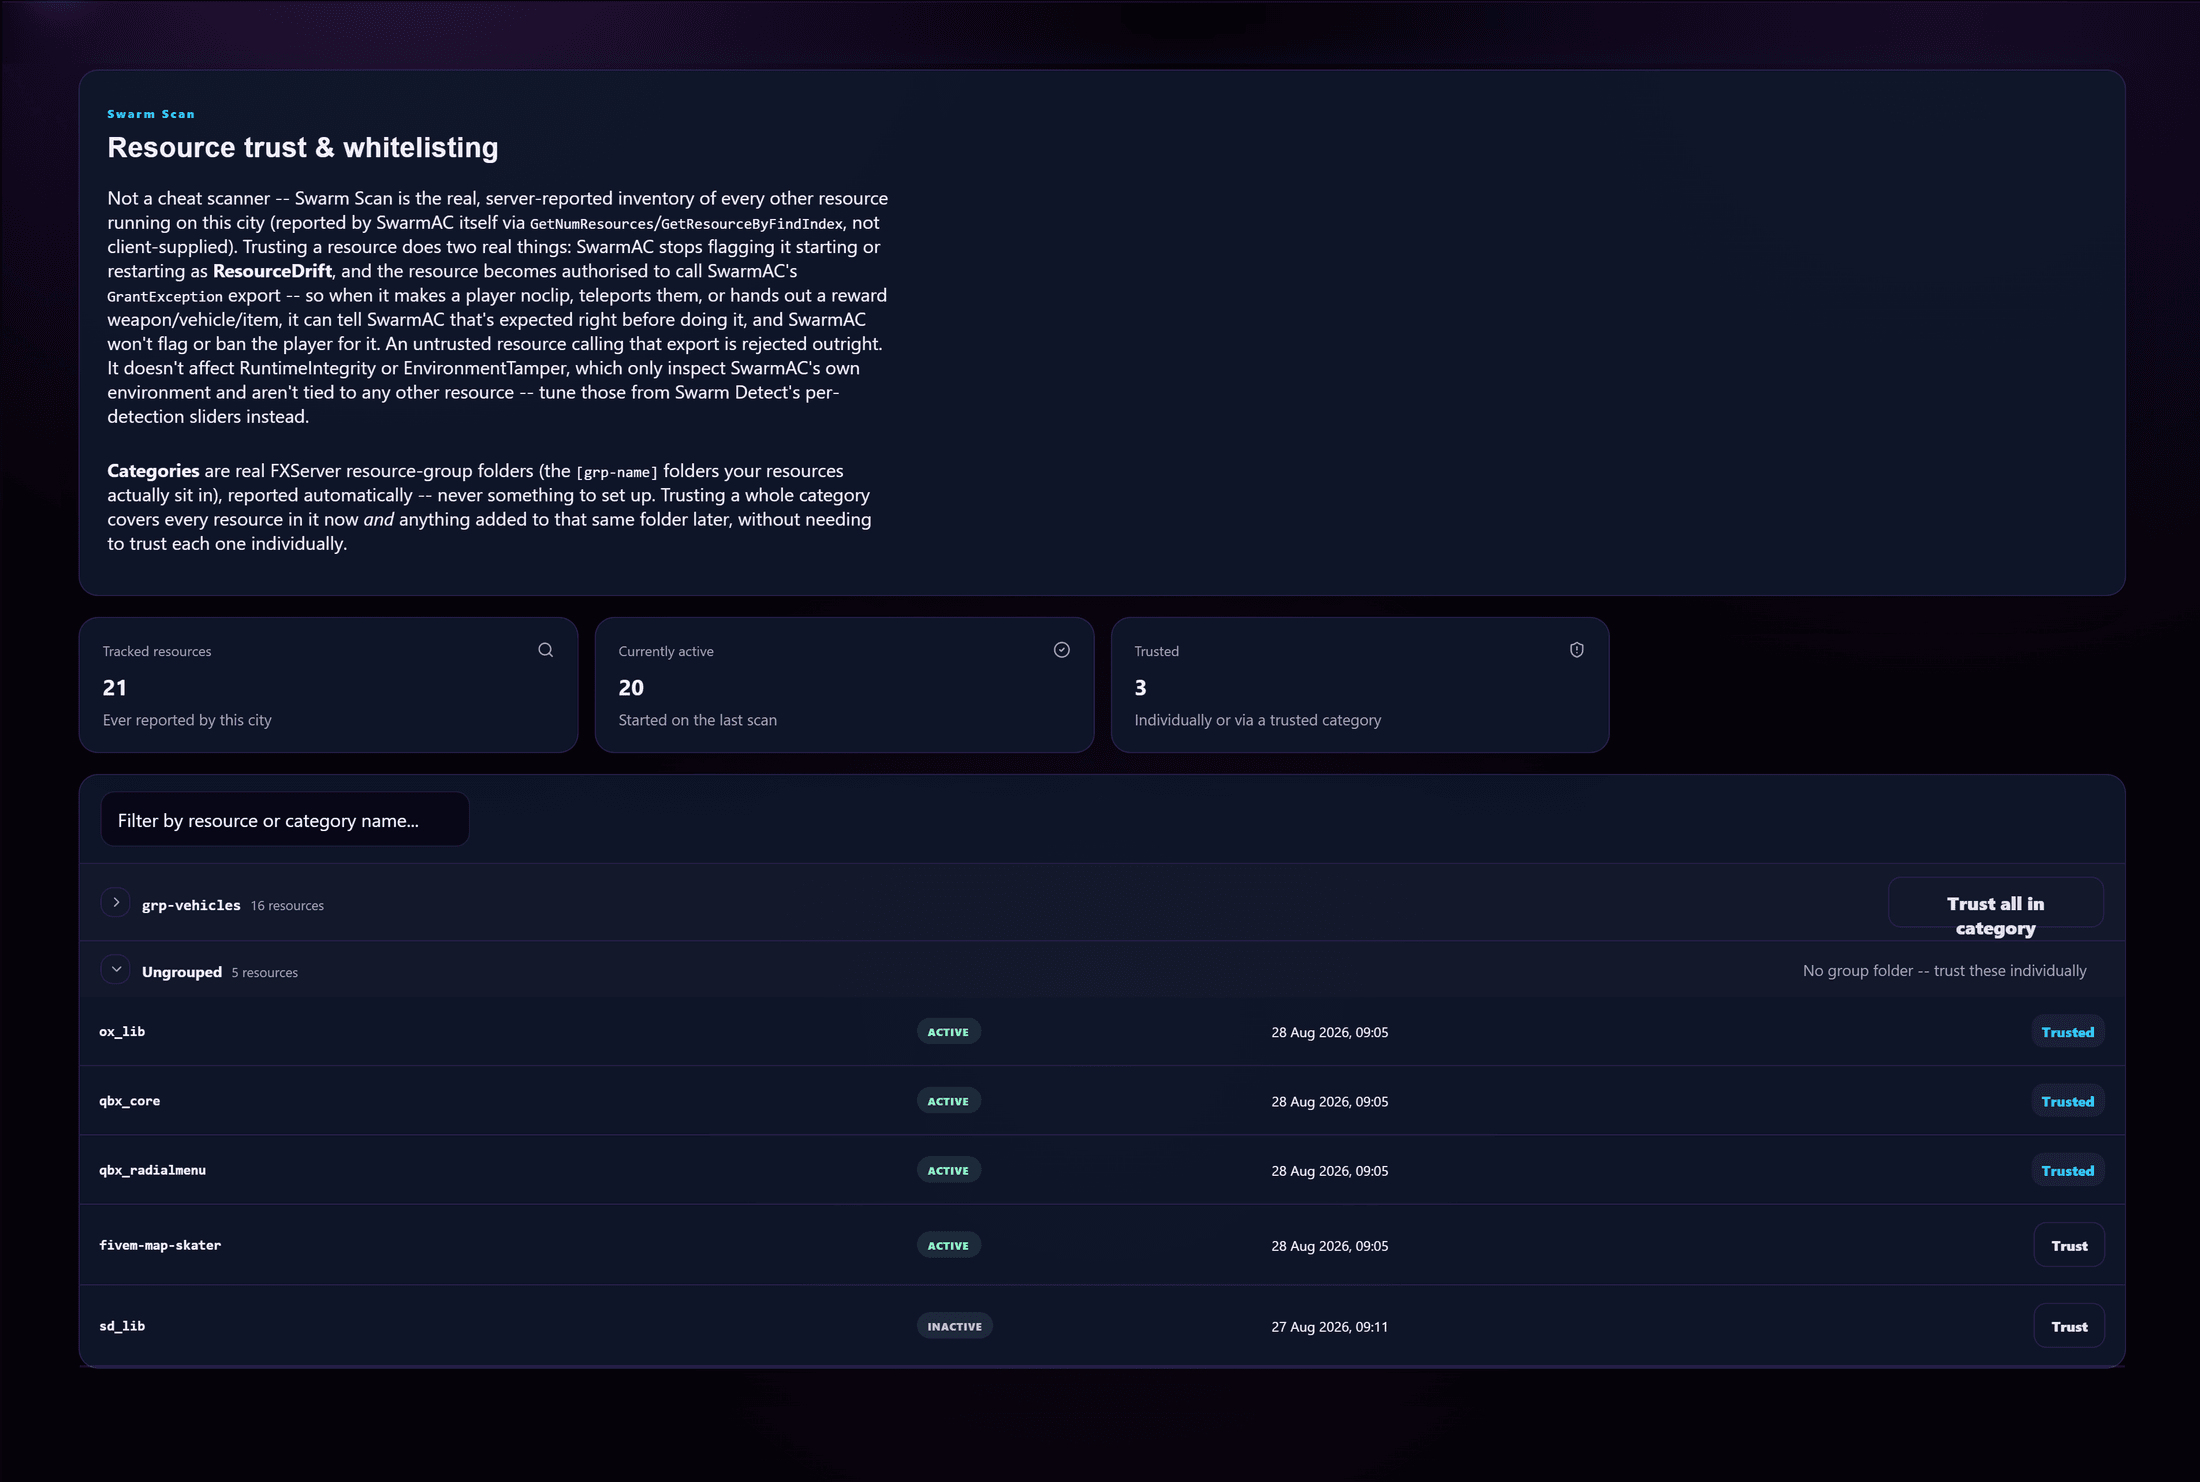
Task: Click the shield icon on Trusted card
Action: click(x=1576, y=650)
